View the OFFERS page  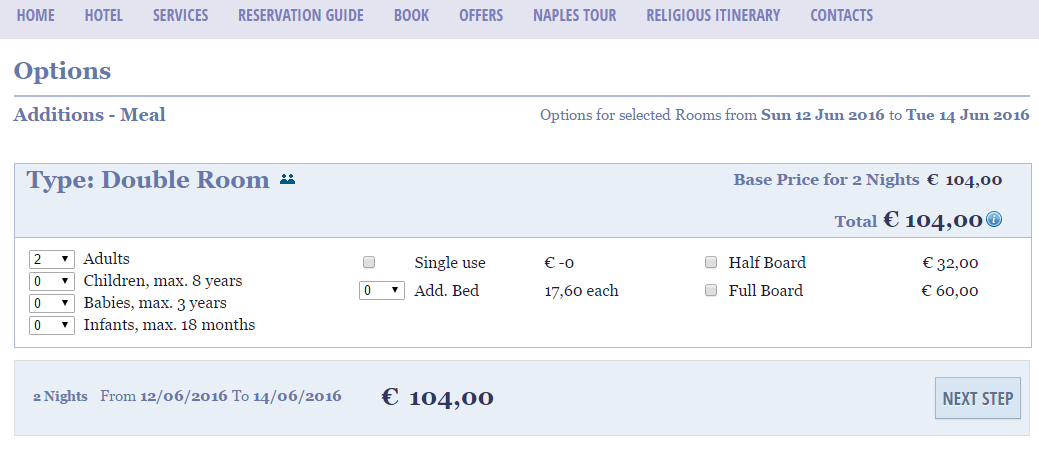[481, 15]
